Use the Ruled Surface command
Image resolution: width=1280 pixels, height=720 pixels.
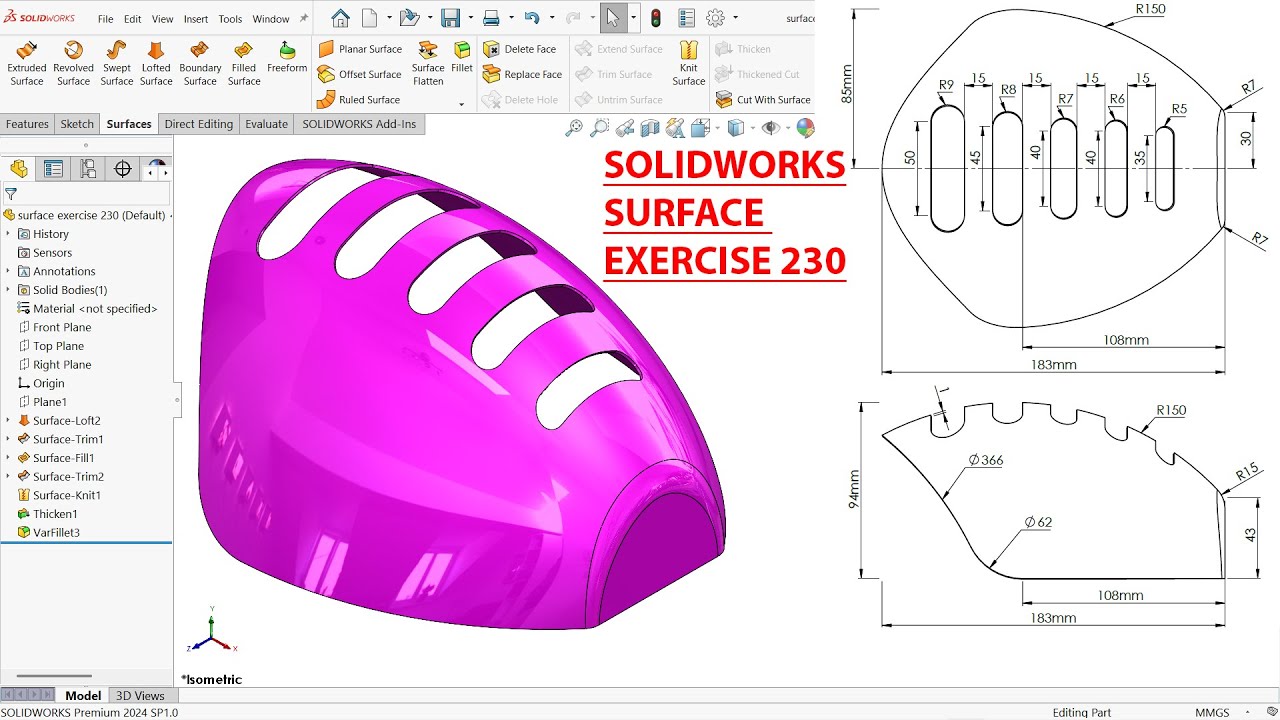point(358,100)
